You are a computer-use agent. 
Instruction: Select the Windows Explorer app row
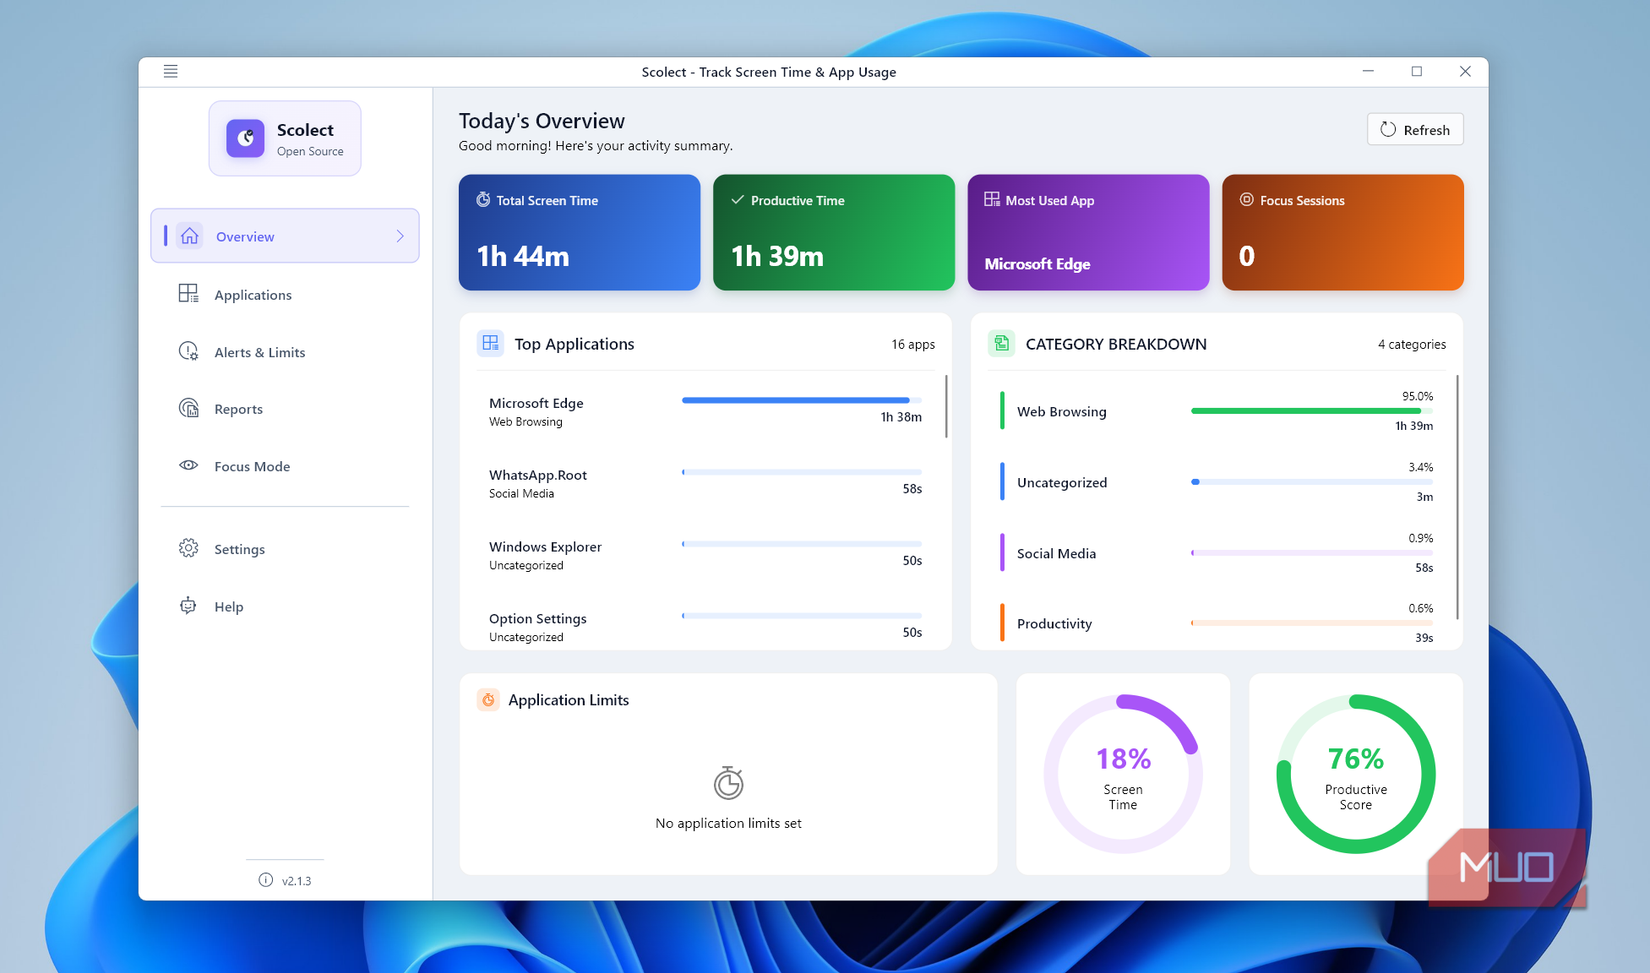[x=705, y=555]
